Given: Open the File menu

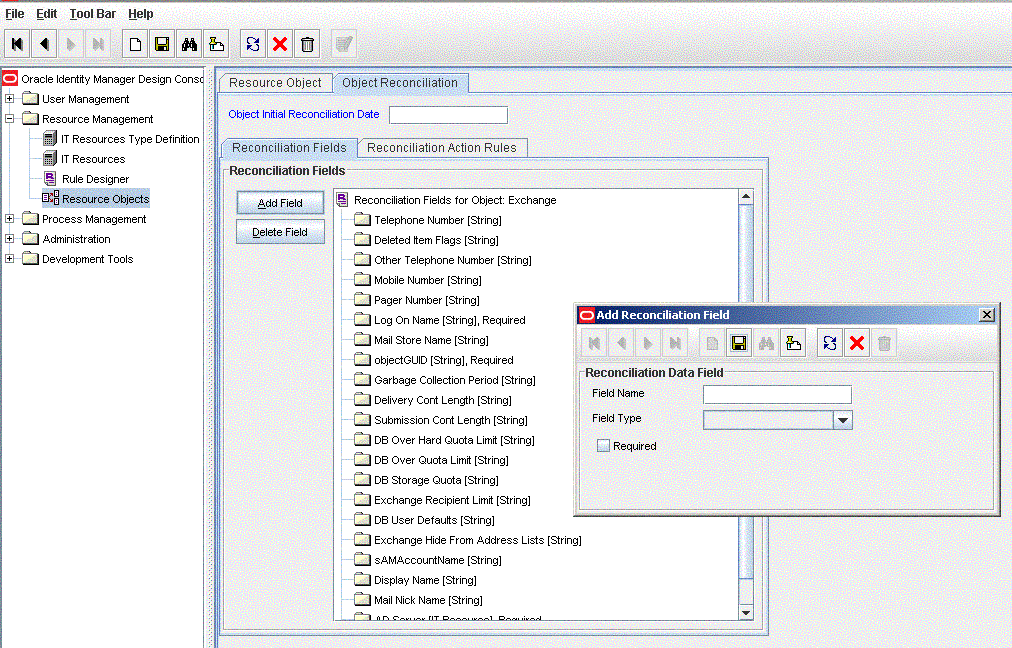Looking at the screenshot, I should point(15,14).
